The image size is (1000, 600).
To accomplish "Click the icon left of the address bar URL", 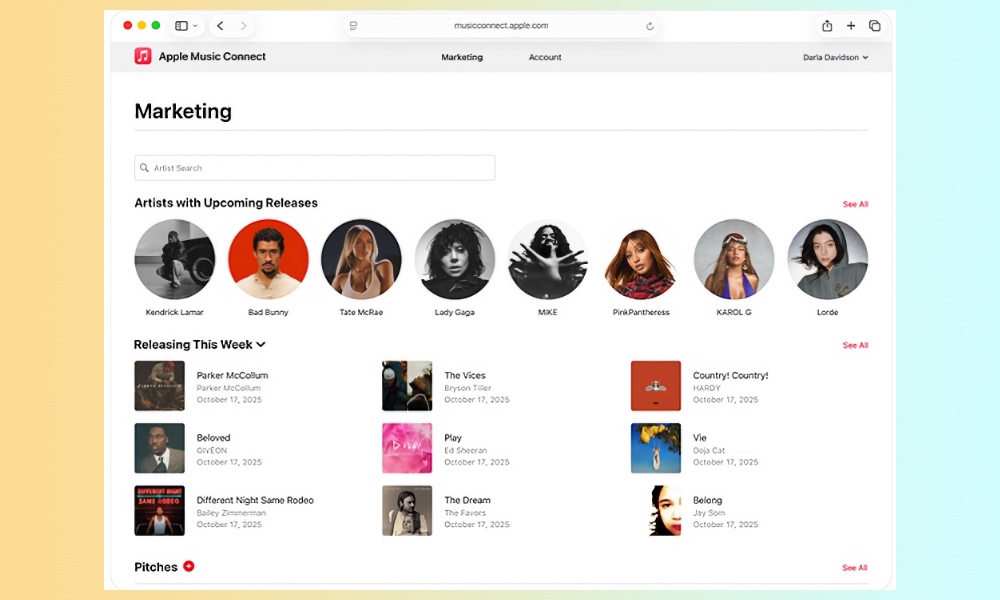I will coord(353,25).
